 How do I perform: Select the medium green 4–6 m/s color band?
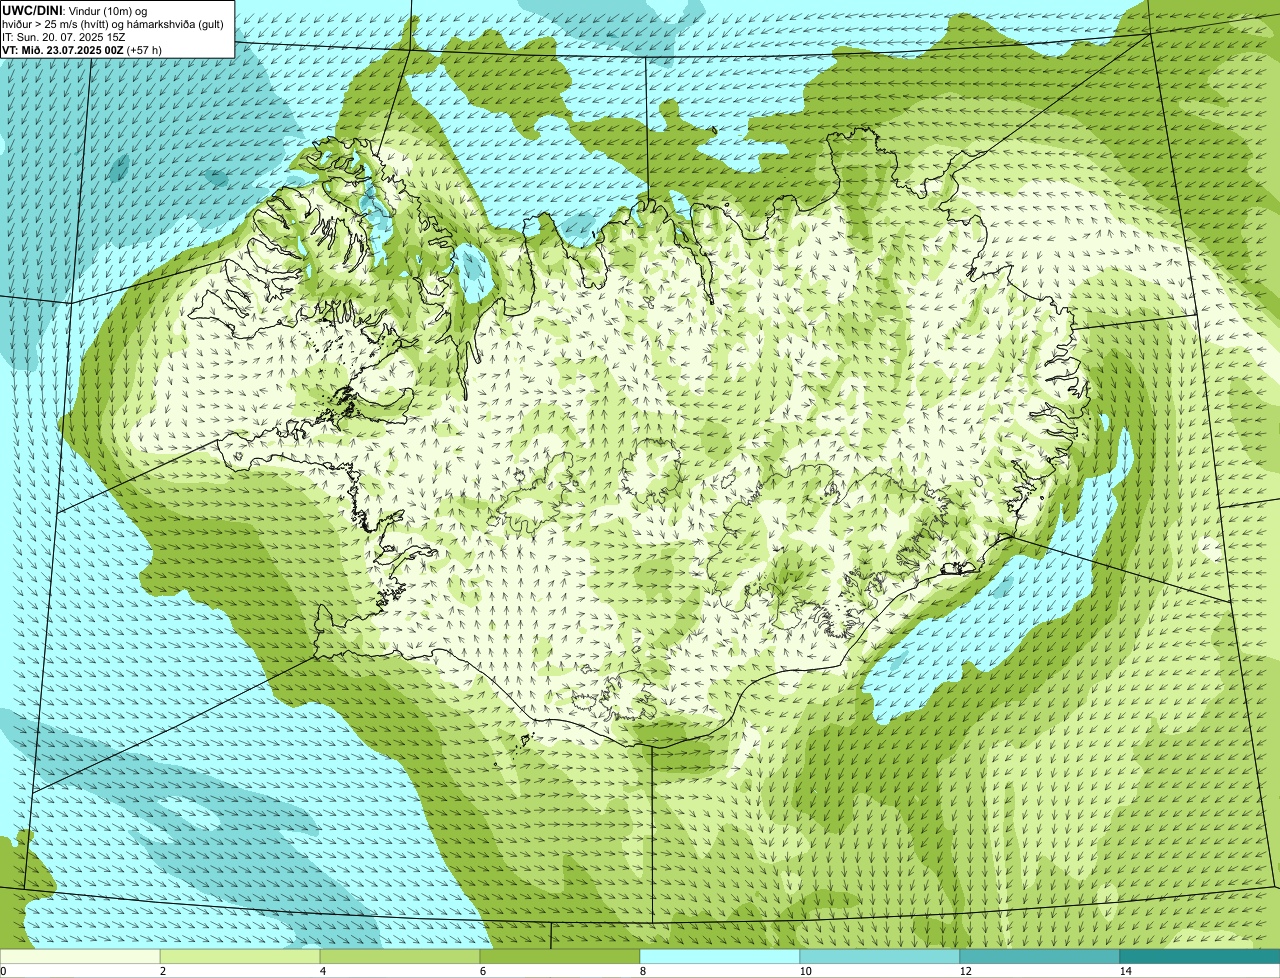click(400, 956)
